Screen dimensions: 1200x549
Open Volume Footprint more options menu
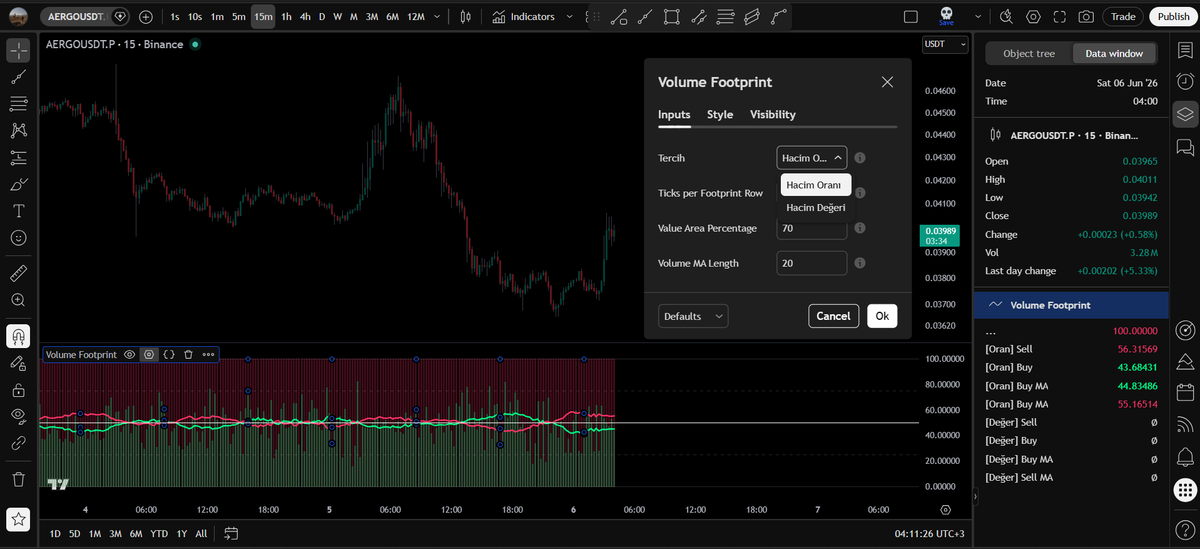coord(208,354)
